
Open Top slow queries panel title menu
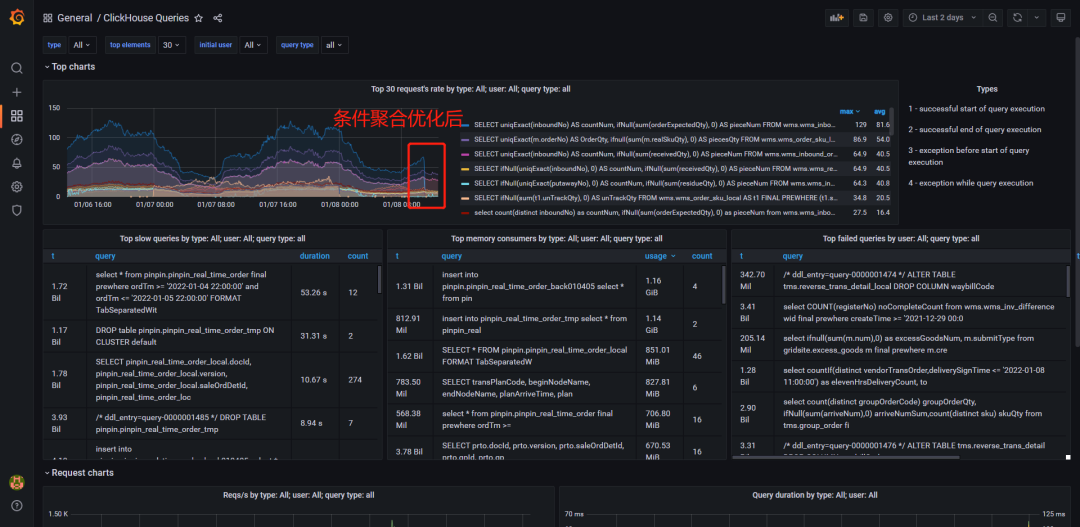pos(212,238)
